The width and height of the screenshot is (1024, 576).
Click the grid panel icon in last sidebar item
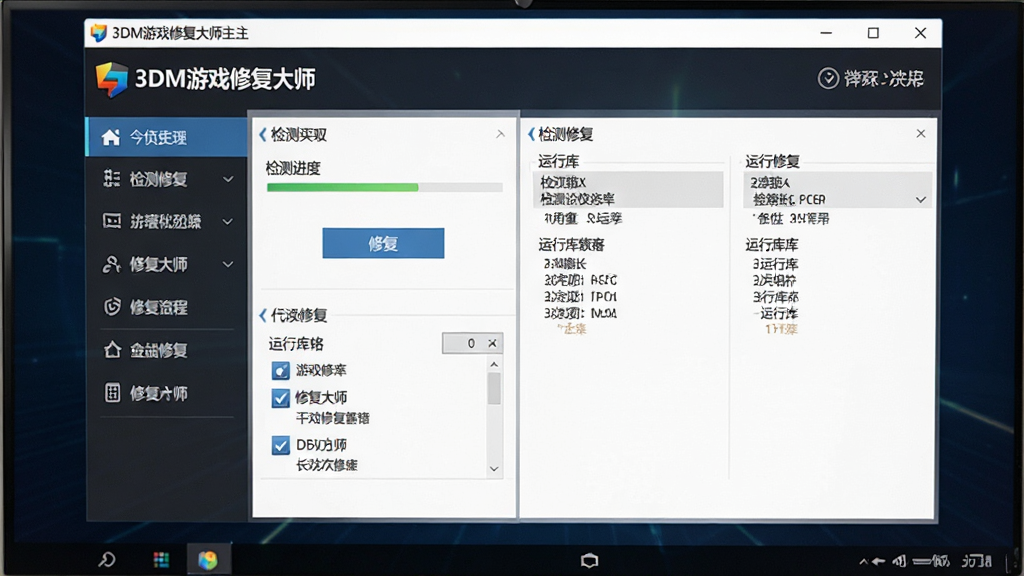coord(112,392)
